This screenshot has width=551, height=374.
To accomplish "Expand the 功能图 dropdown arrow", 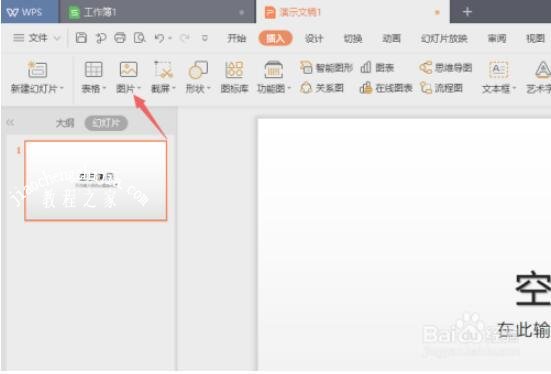I will click(289, 89).
